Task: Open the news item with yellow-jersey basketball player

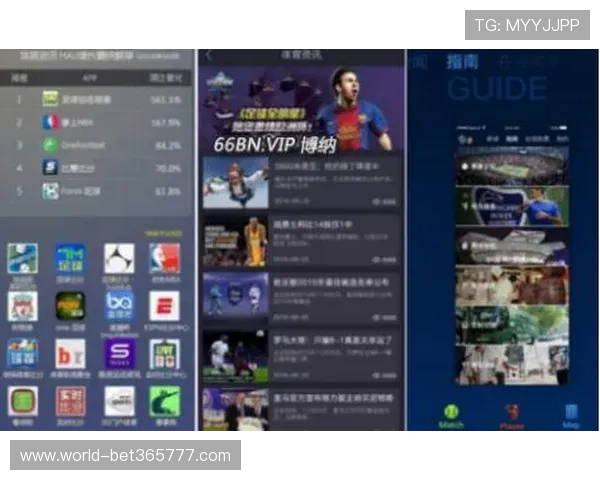Action: [302, 241]
